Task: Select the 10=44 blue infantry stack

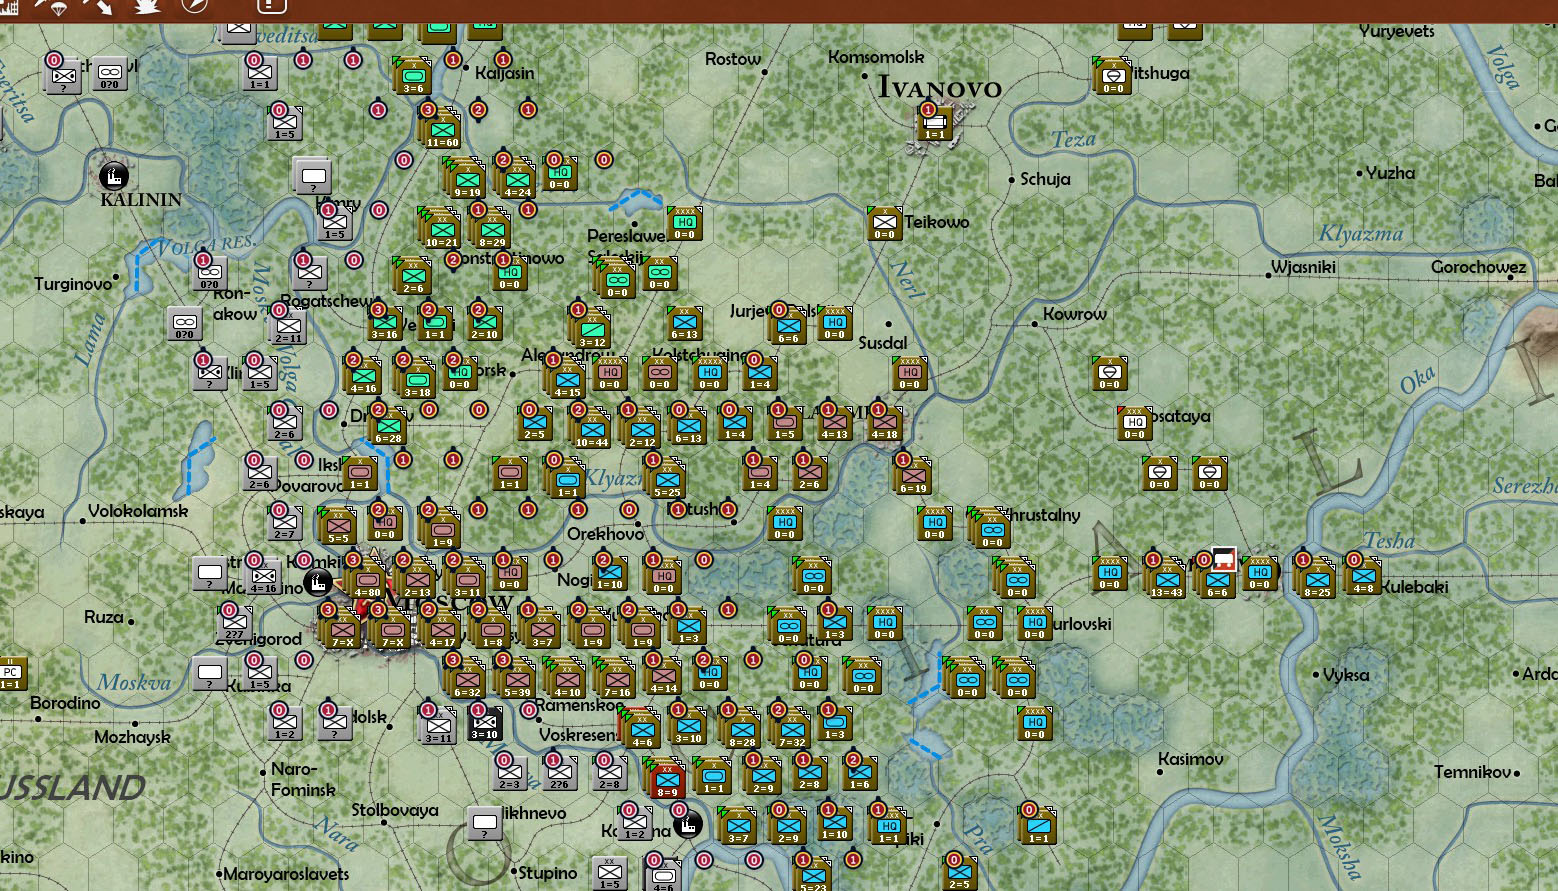Action: coord(592,430)
